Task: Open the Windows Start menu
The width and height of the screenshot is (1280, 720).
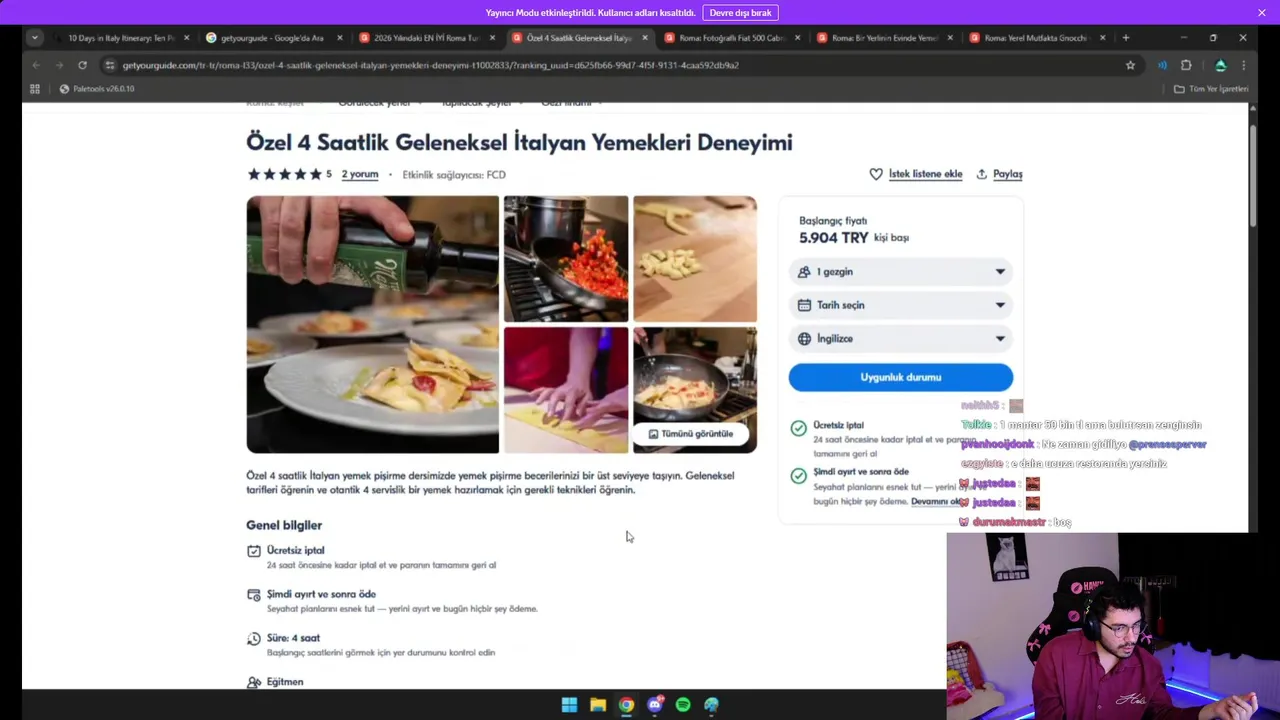Action: [x=569, y=705]
